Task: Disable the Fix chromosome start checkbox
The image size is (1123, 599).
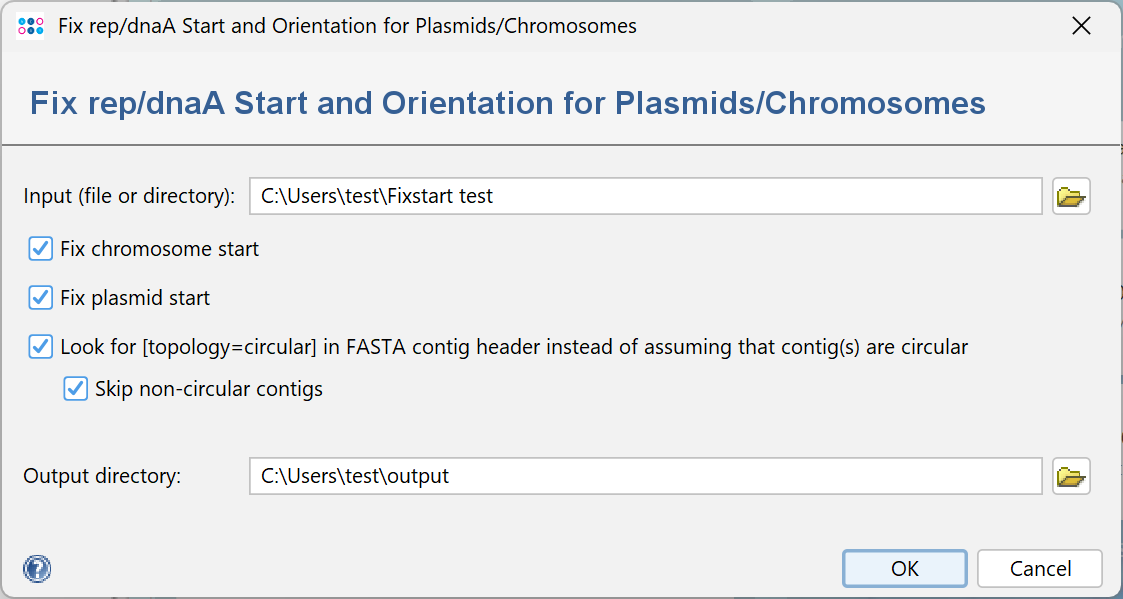Action: coord(41,249)
